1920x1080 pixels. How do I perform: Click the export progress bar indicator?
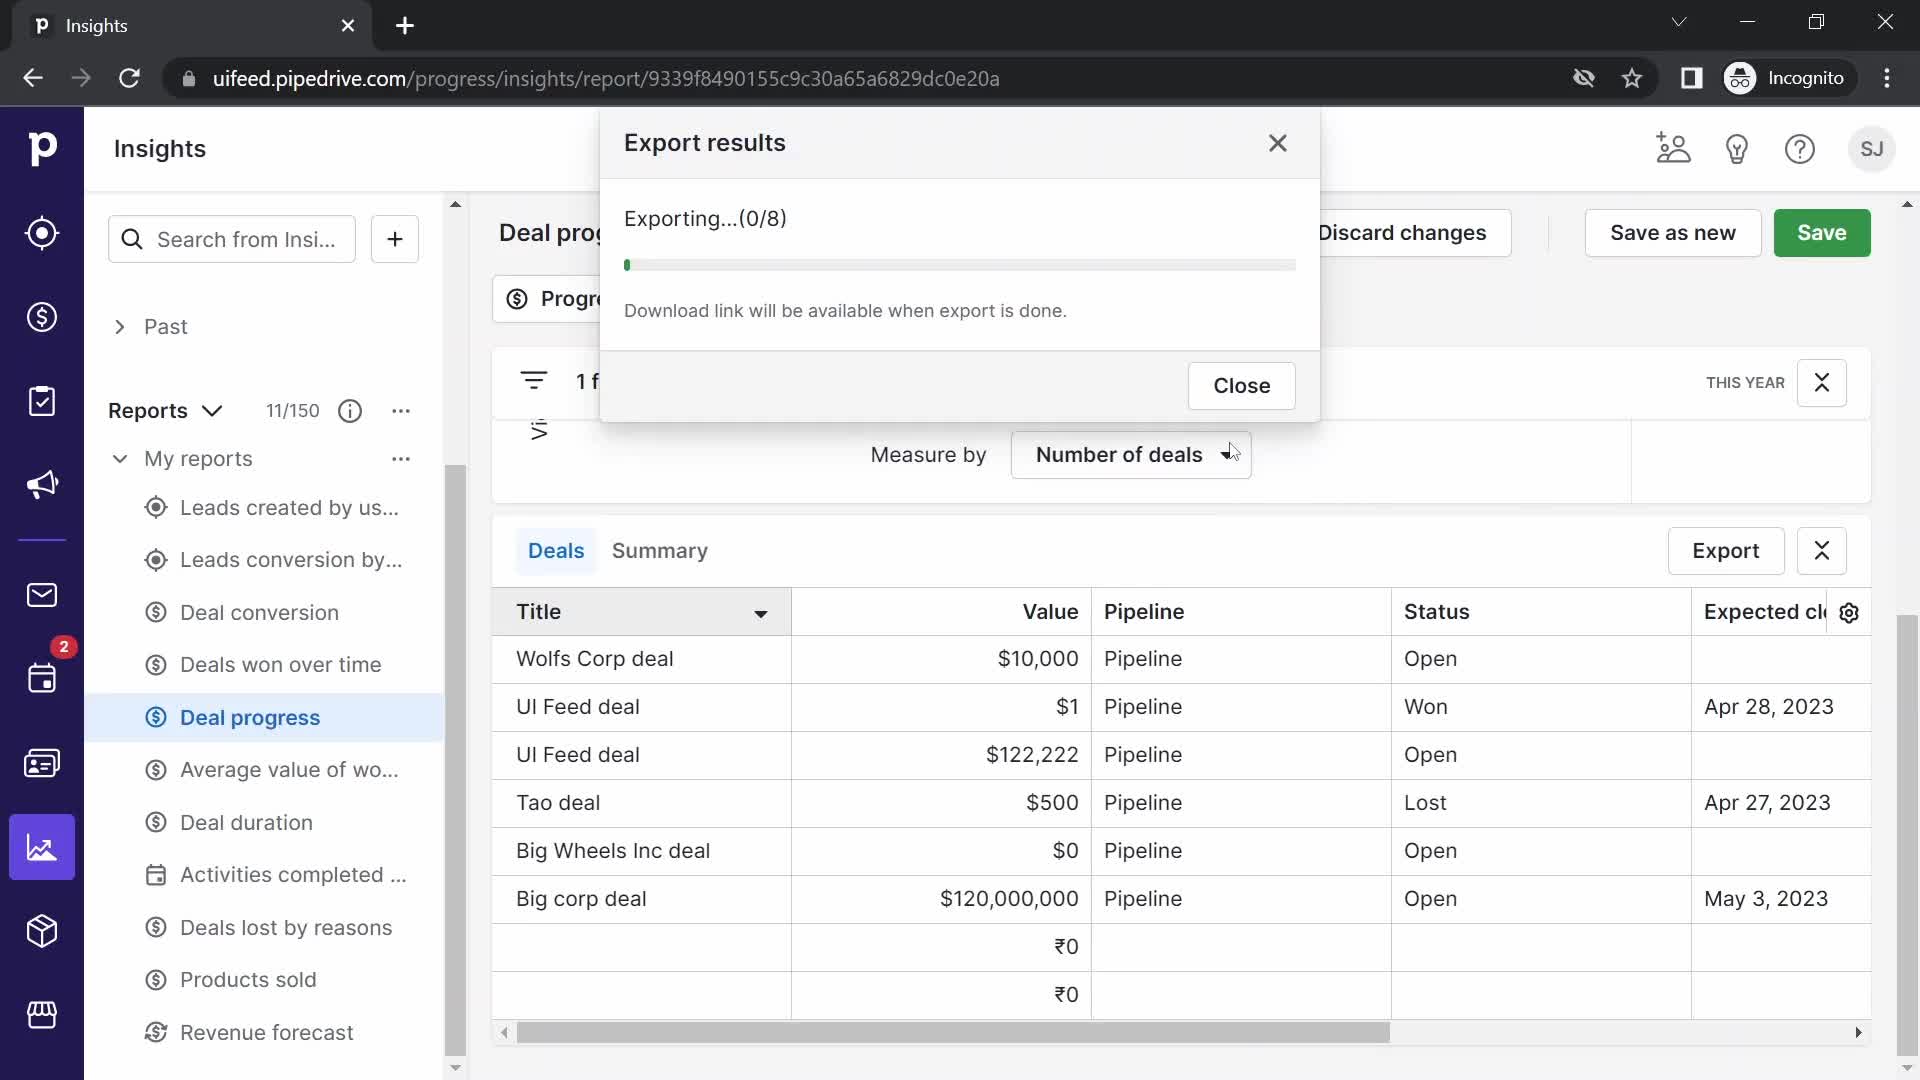click(629, 264)
